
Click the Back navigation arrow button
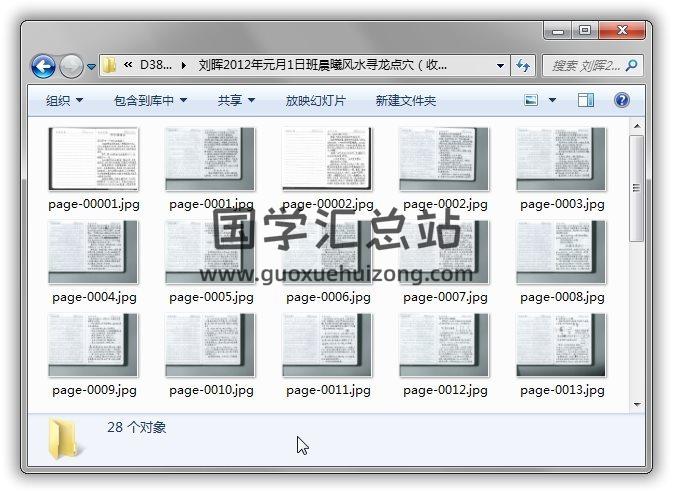click(x=43, y=67)
